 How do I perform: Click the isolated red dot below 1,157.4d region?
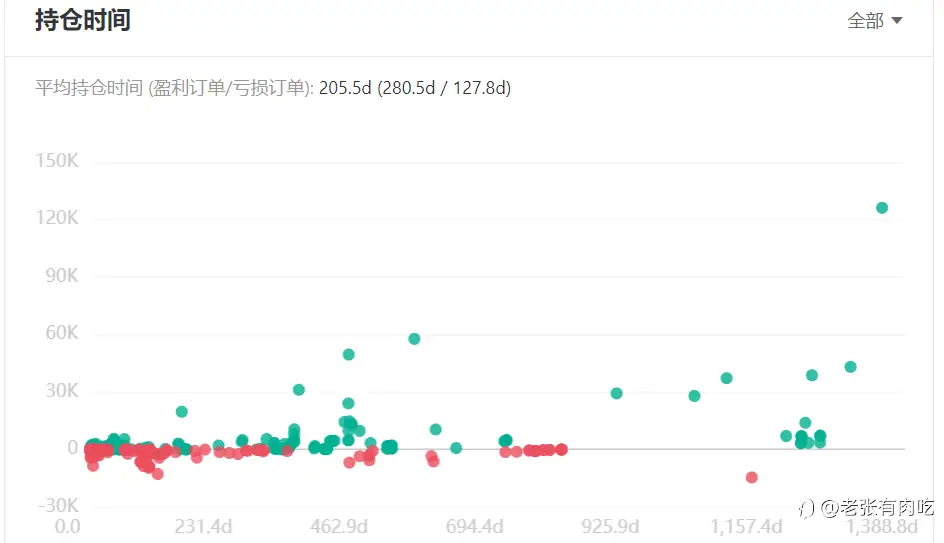pyautogui.click(x=751, y=477)
